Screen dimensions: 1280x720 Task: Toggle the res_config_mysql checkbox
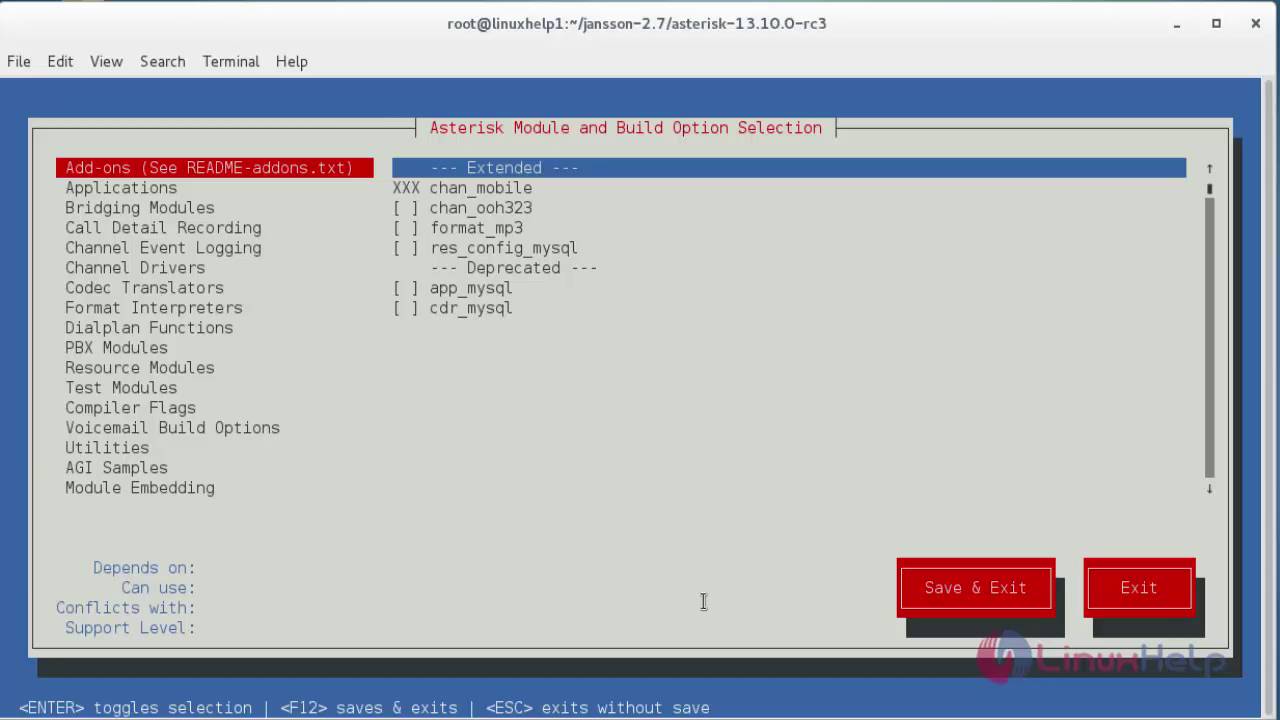[406, 248]
